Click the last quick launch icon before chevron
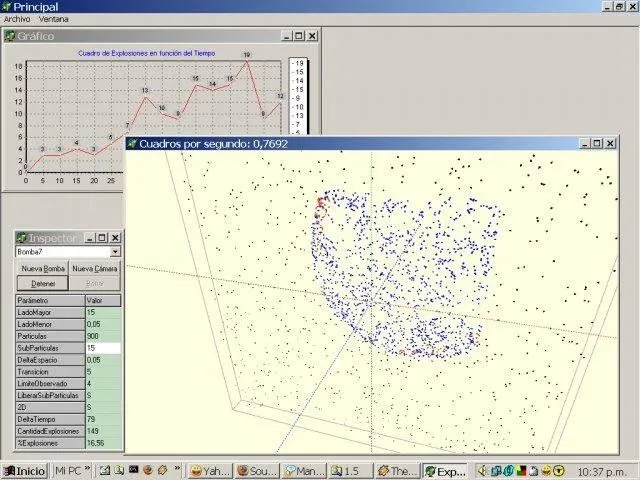This screenshot has height=480, width=640. click(162, 470)
